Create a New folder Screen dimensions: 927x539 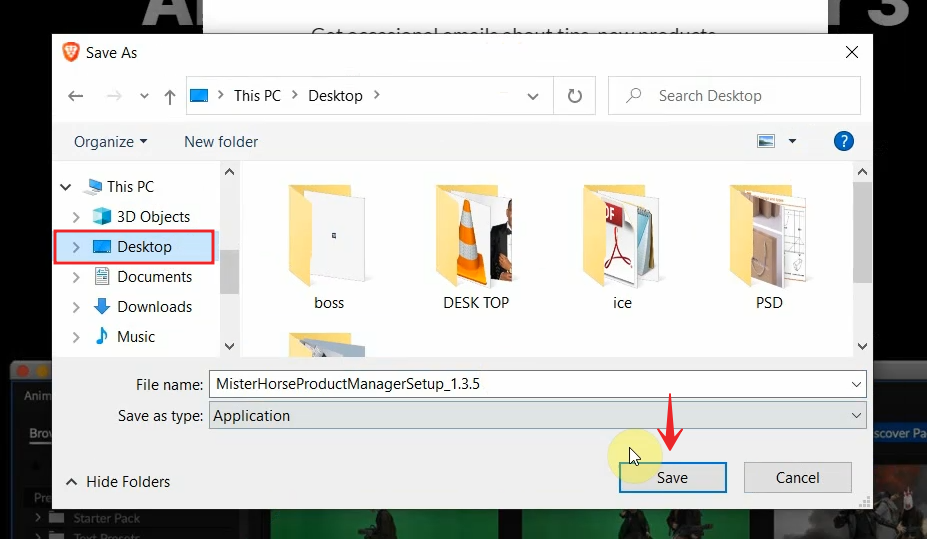coord(221,142)
